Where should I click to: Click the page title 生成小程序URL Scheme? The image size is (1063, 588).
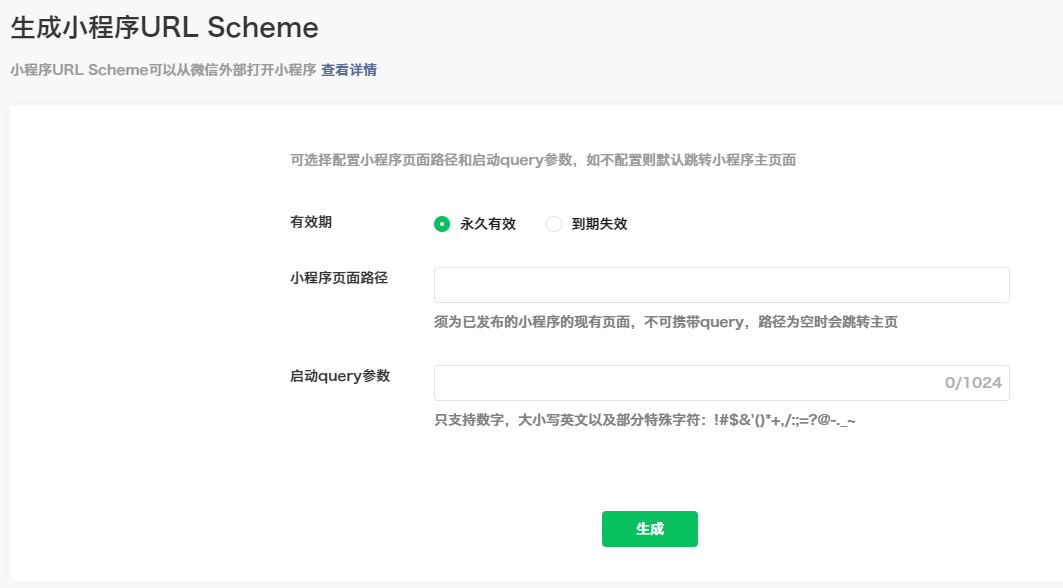click(163, 28)
